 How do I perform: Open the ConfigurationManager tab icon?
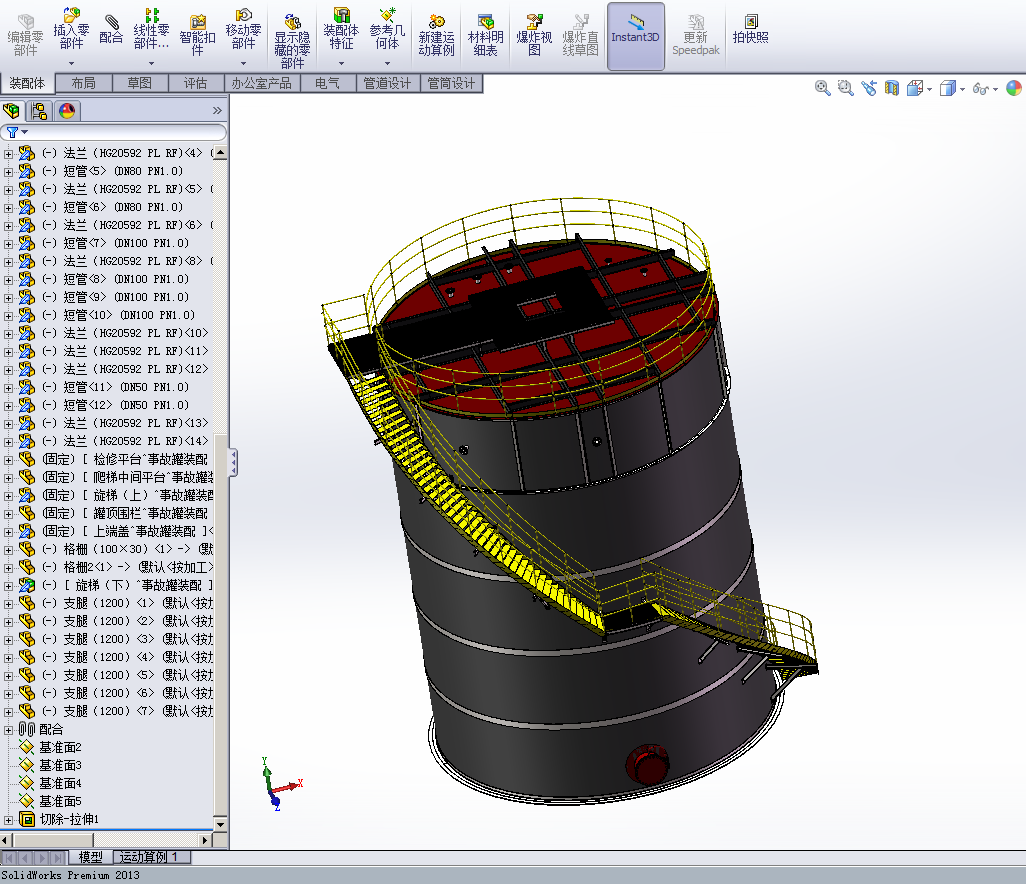39,111
